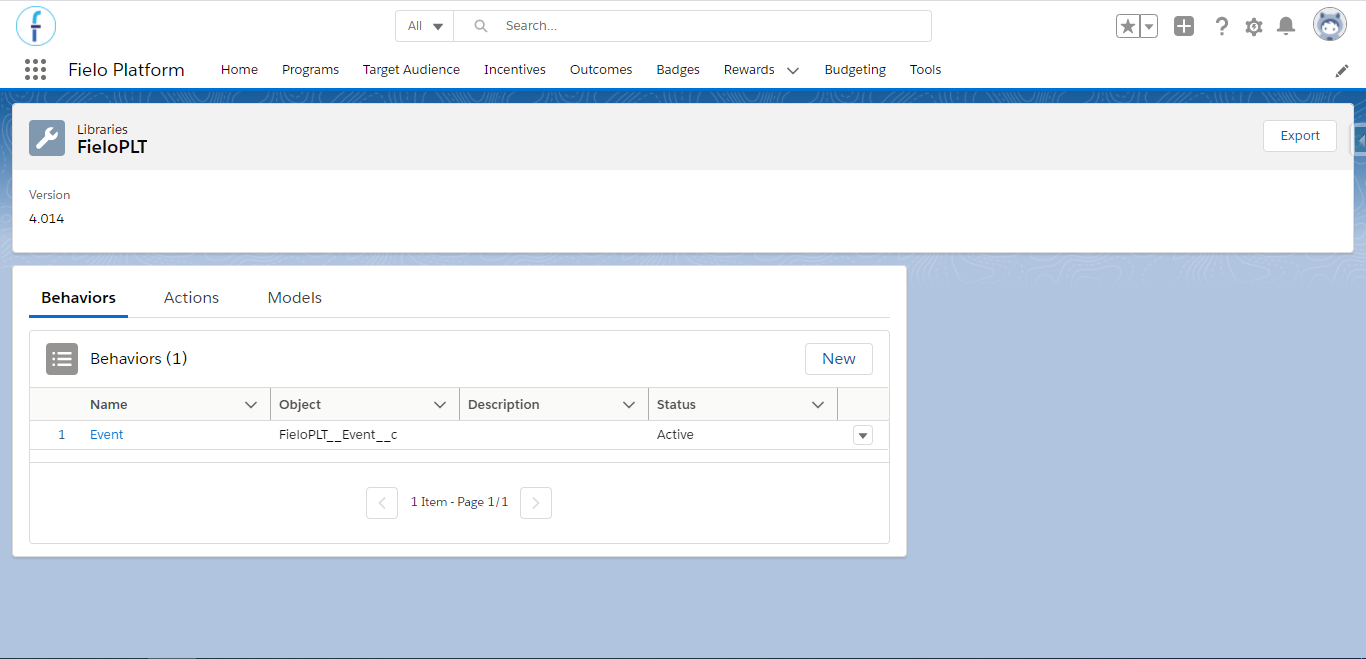1366x659 pixels.
Task: Open the Help question mark icon
Action: [1221, 27]
